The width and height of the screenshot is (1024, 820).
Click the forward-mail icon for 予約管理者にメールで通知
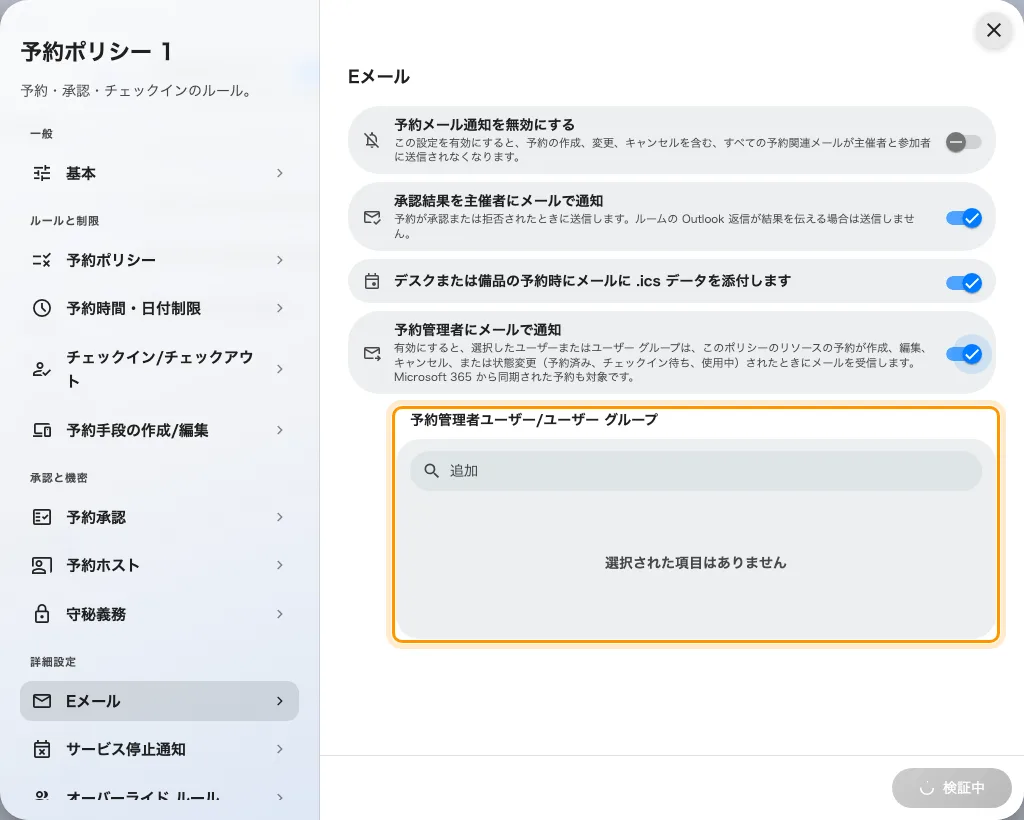click(x=372, y=353)
